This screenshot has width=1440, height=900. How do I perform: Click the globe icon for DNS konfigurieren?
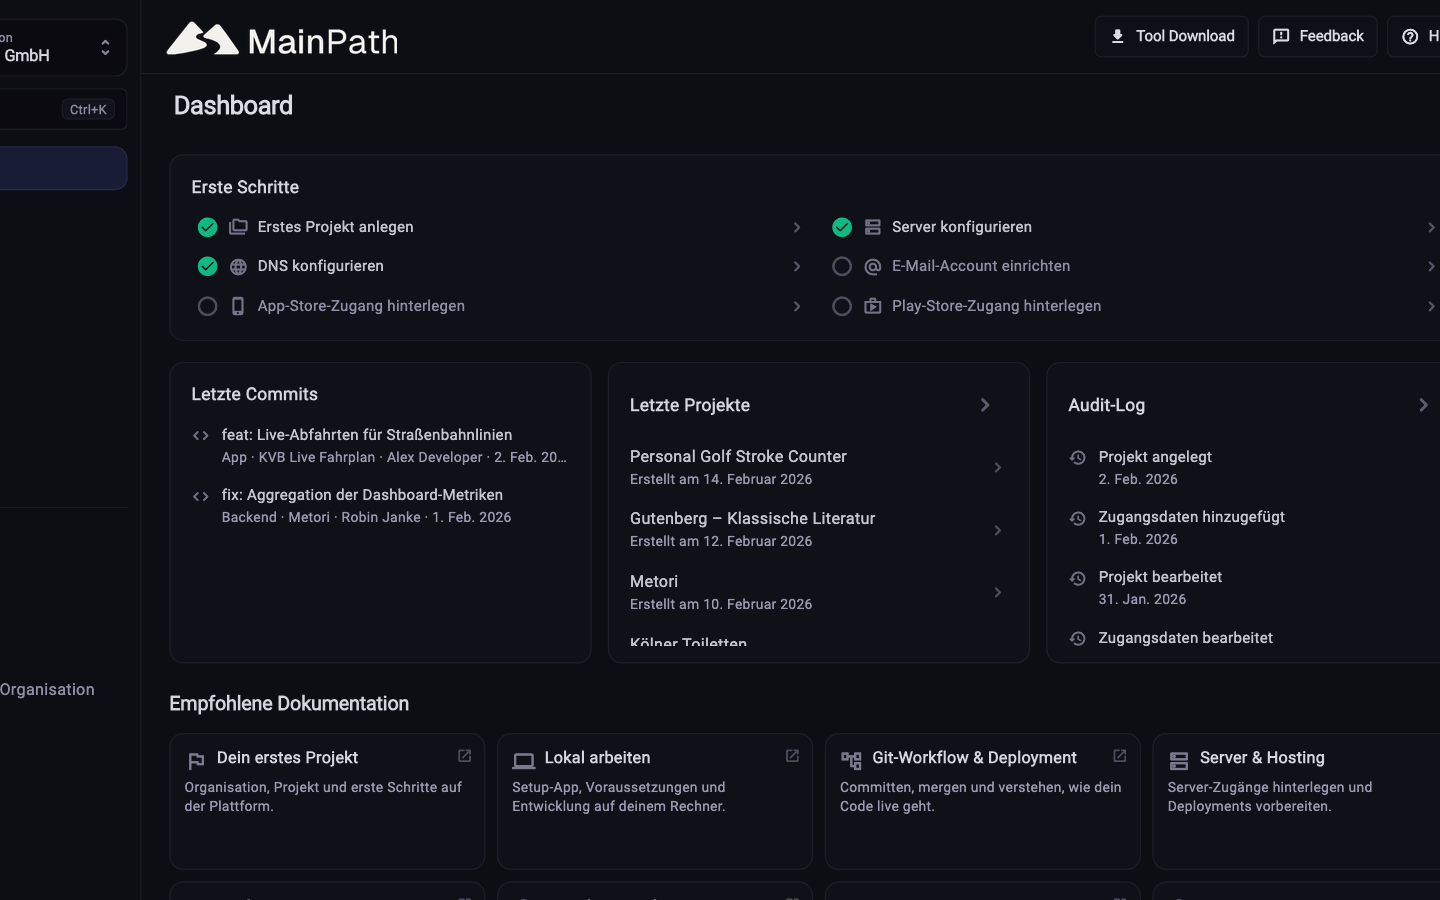coord(238,267)
